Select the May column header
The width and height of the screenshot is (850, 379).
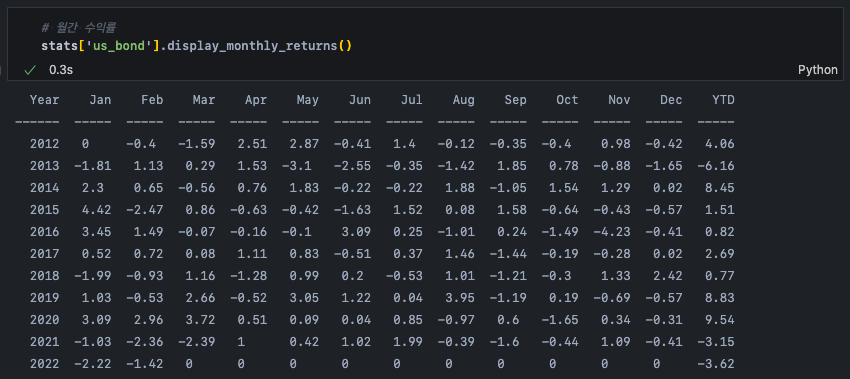pyautogui.click(x=308, y=100)
